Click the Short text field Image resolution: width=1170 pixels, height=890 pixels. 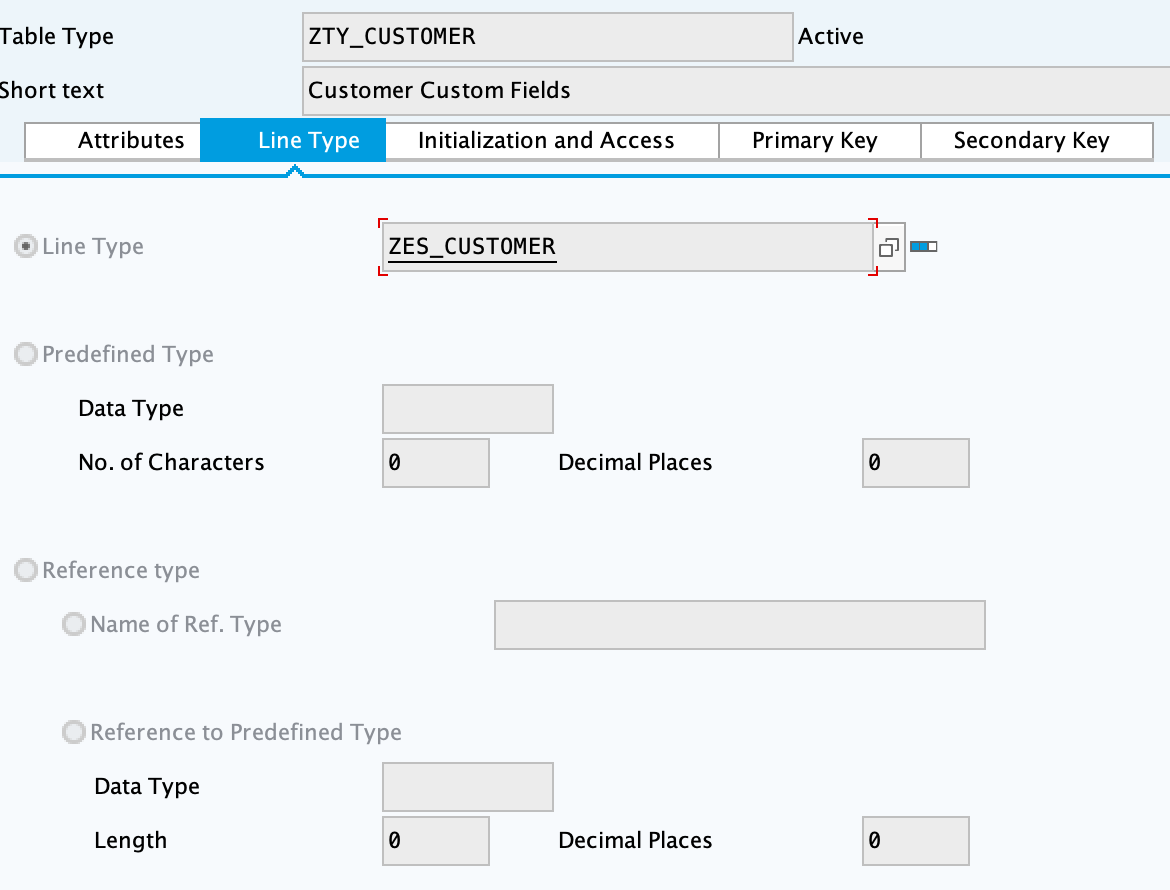[735, 91]
